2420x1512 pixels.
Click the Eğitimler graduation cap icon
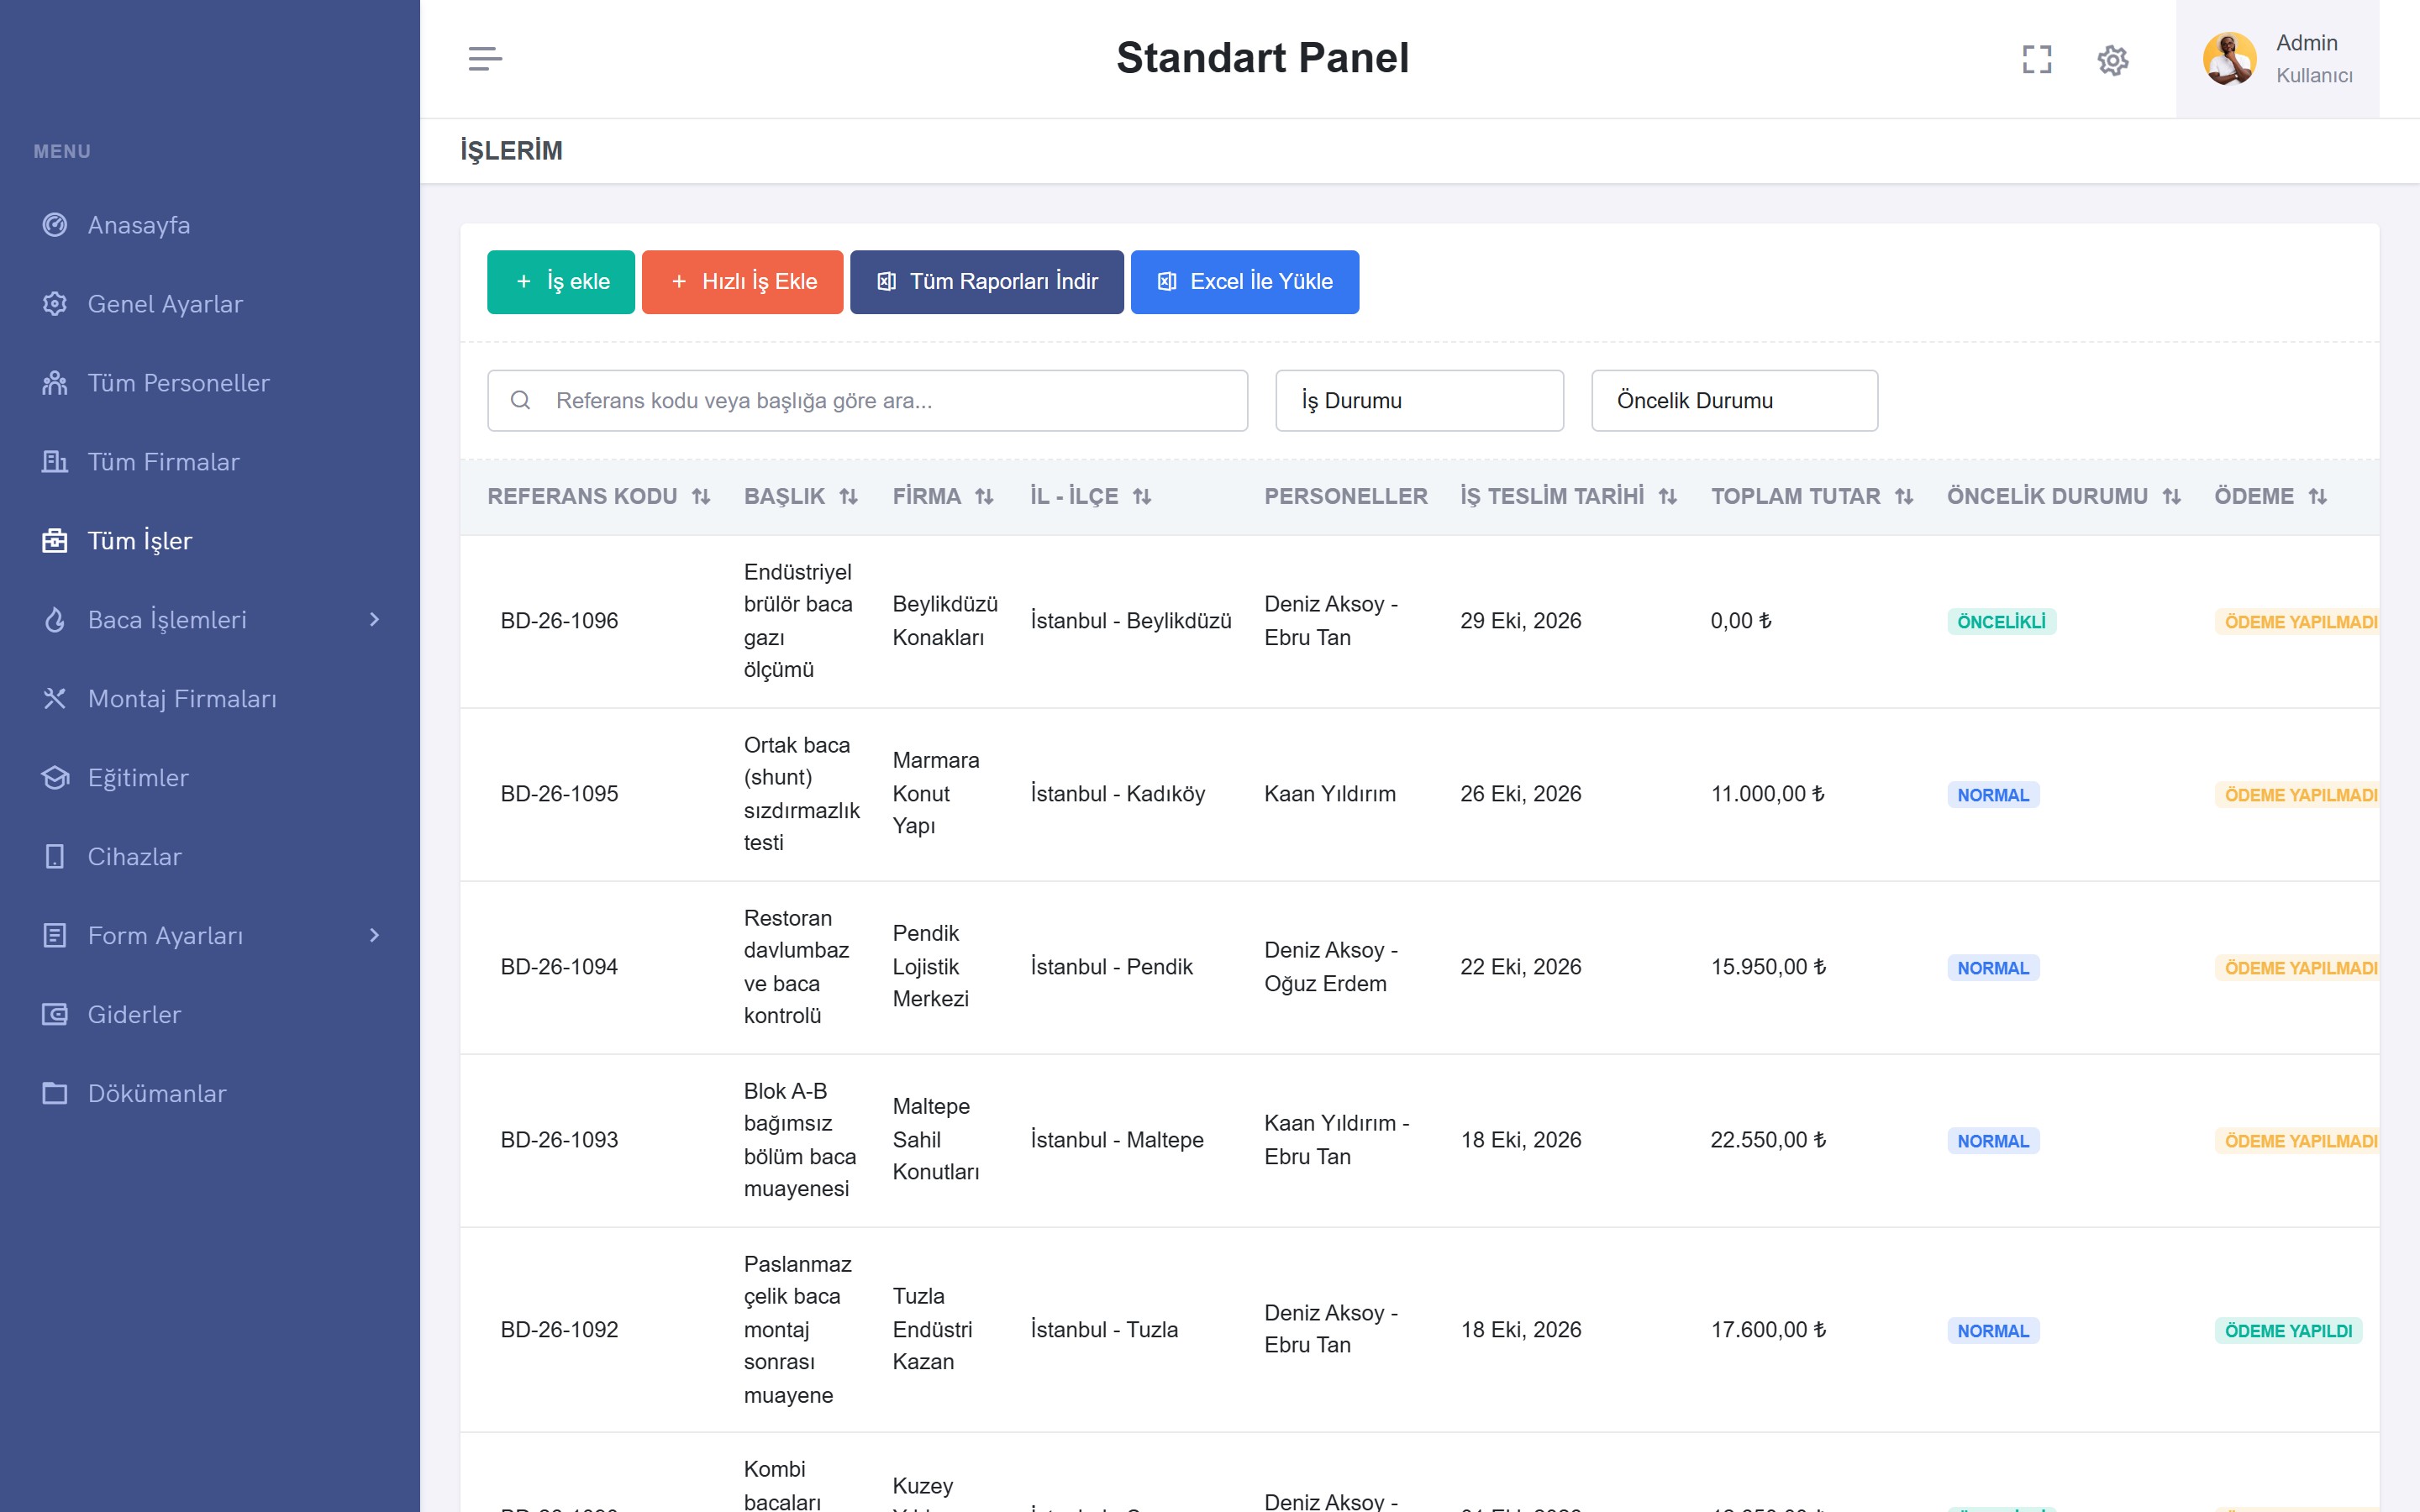pyautogui.click(x=55, y=778)
